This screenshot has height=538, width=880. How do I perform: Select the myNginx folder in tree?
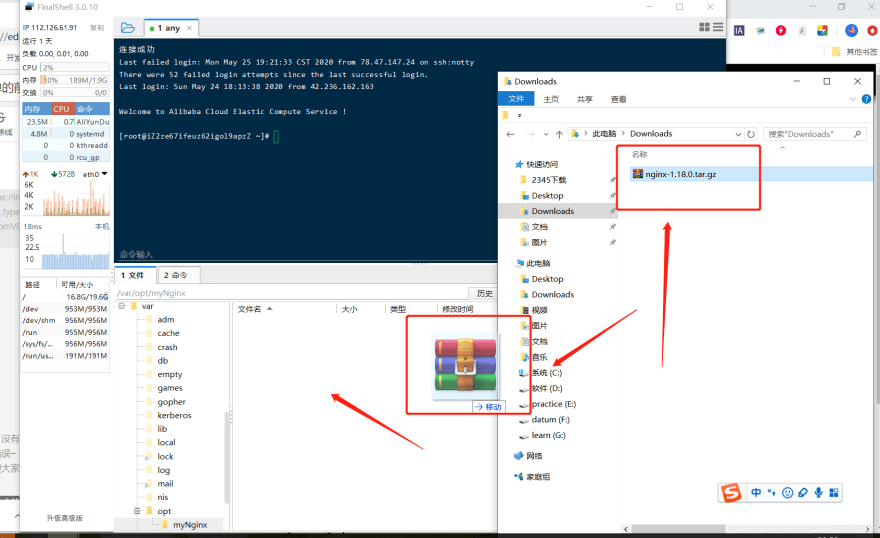click(190, 525)
